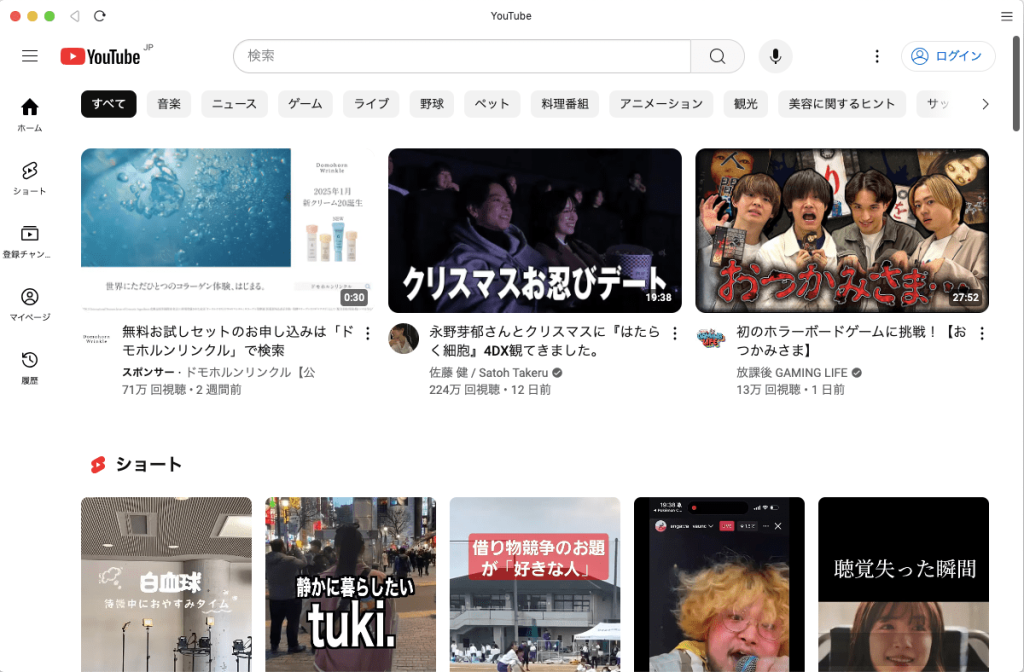Viewport: 1024px width, 672px height.
Task: Select the 美容に関するヒント filter chip
Action: [x=842, y=104]
